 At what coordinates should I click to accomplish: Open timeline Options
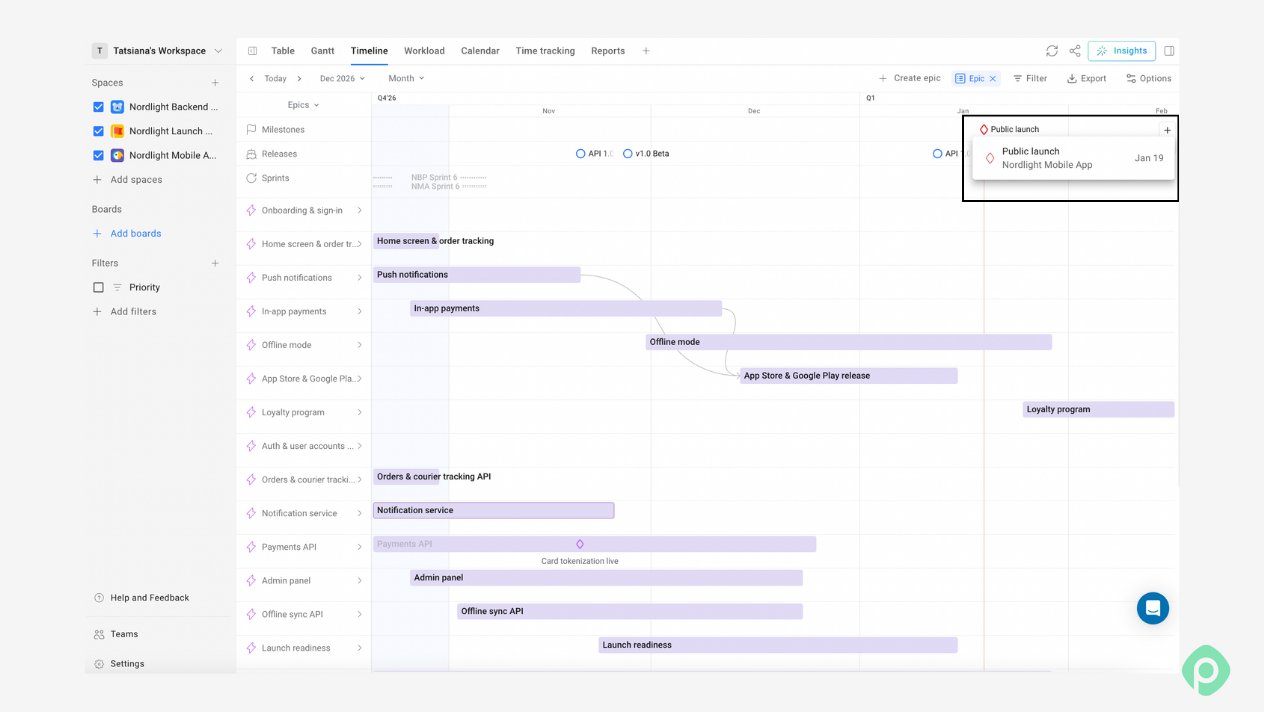click(x=1148, y=79)
